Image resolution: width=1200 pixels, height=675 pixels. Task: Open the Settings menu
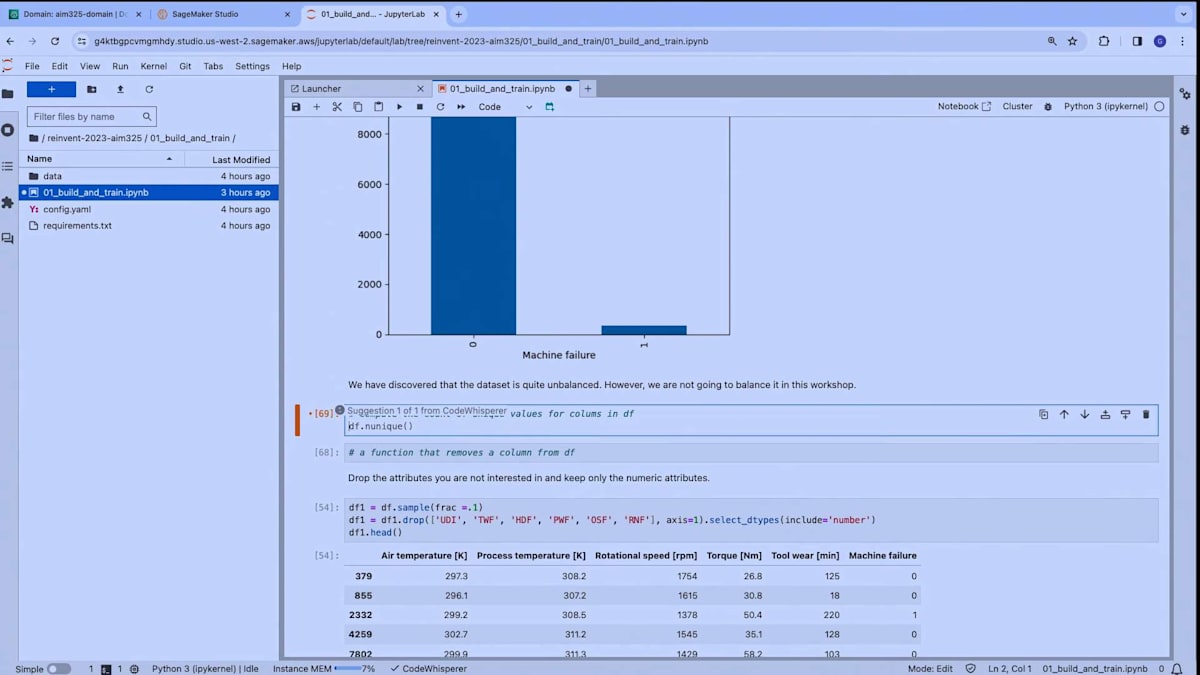pyautogui.click(x=252, y=66)
